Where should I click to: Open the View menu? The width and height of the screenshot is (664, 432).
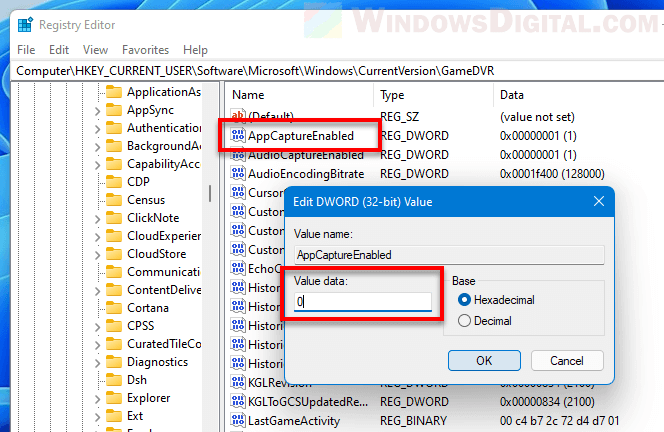pyautogui.click(x=95, y=50)
